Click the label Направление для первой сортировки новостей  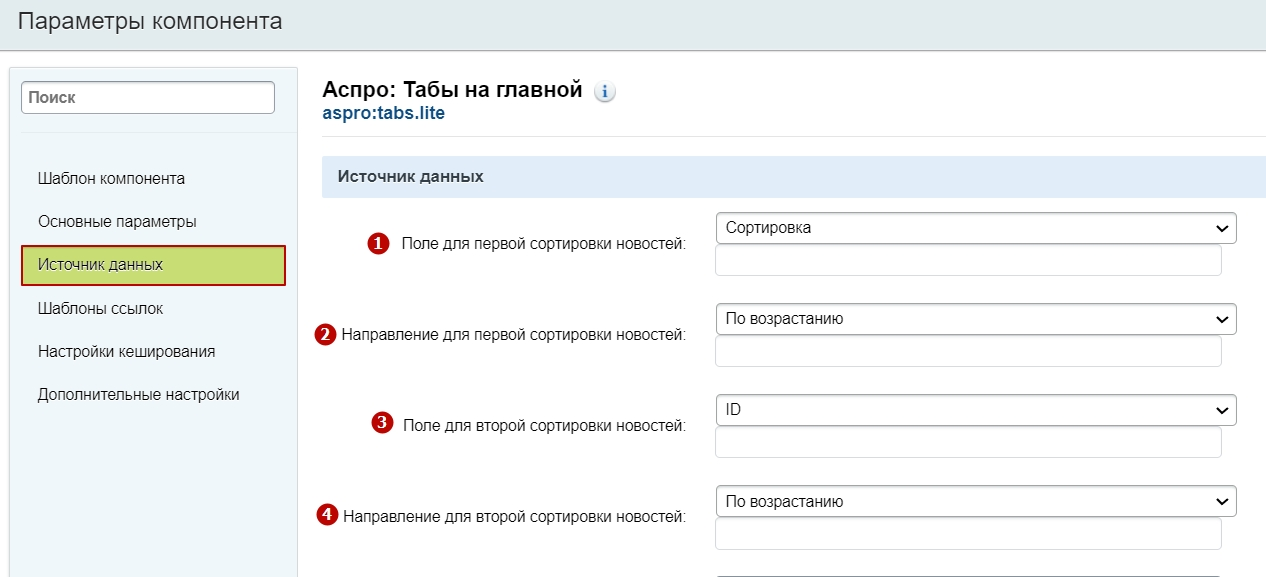[x=514, y=335]
